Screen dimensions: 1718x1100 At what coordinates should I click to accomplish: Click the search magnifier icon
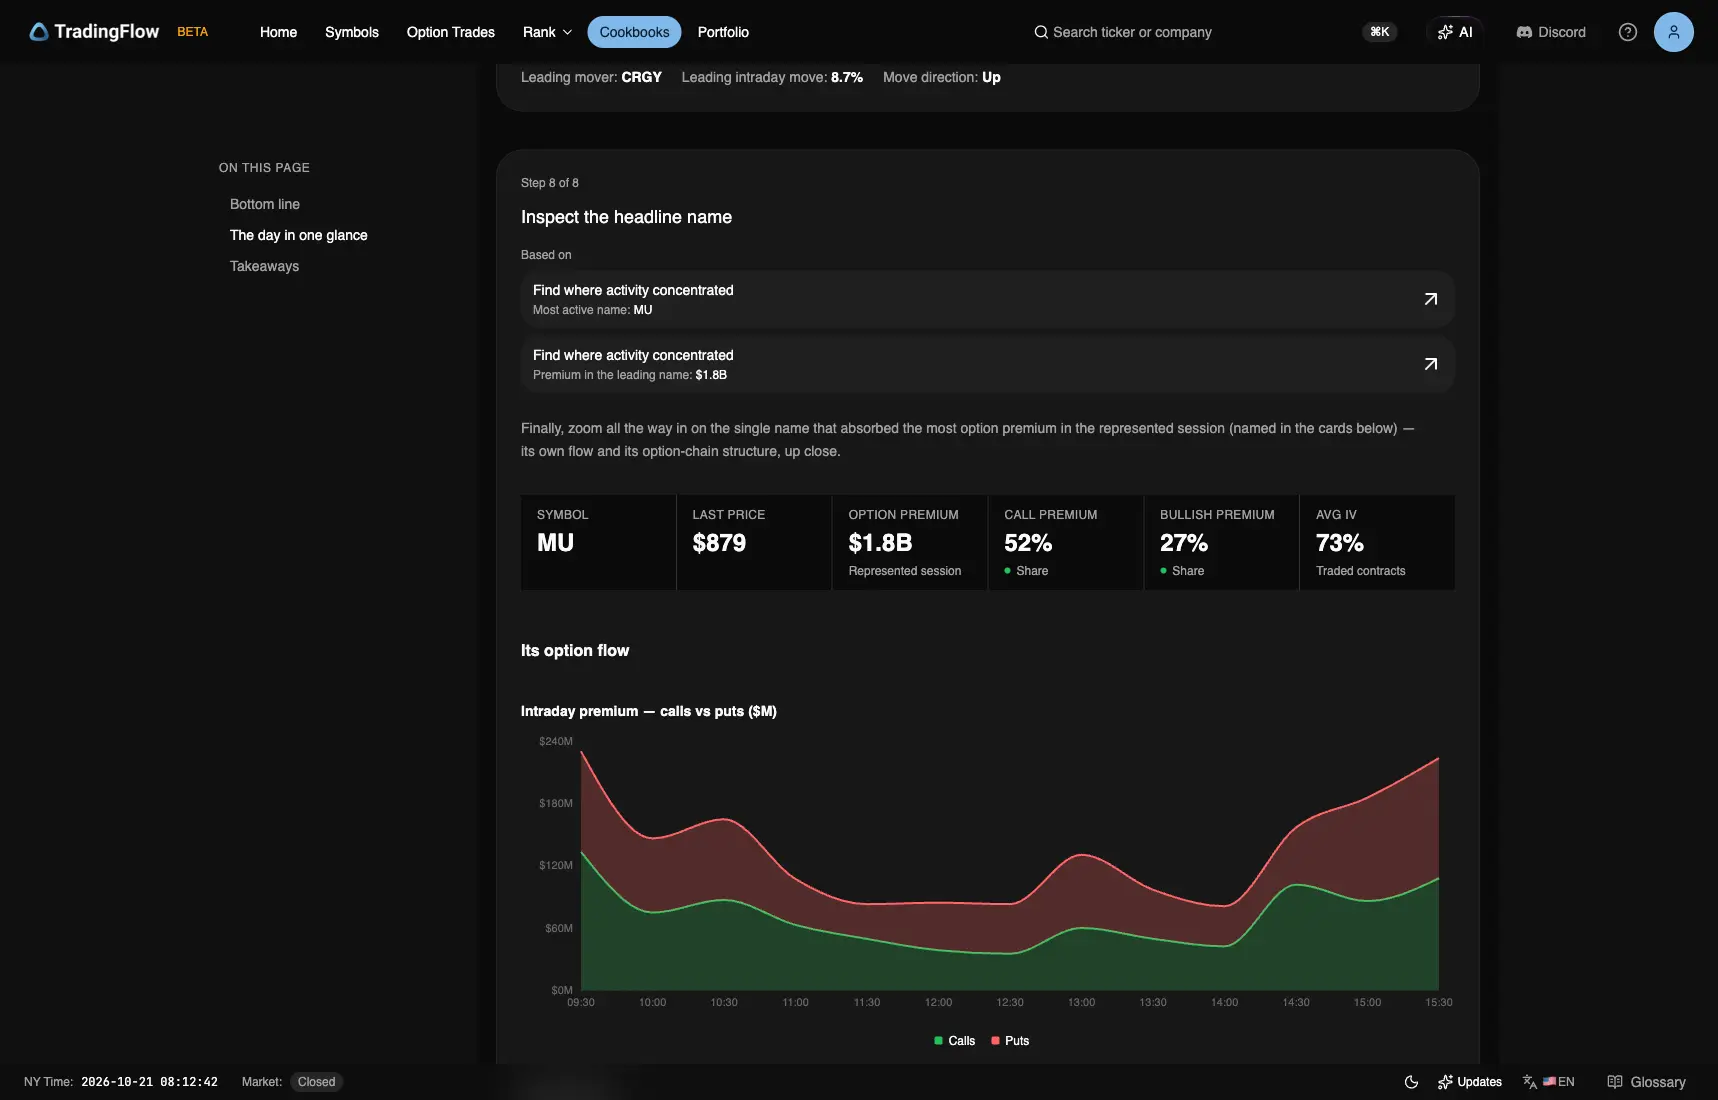1041,32
